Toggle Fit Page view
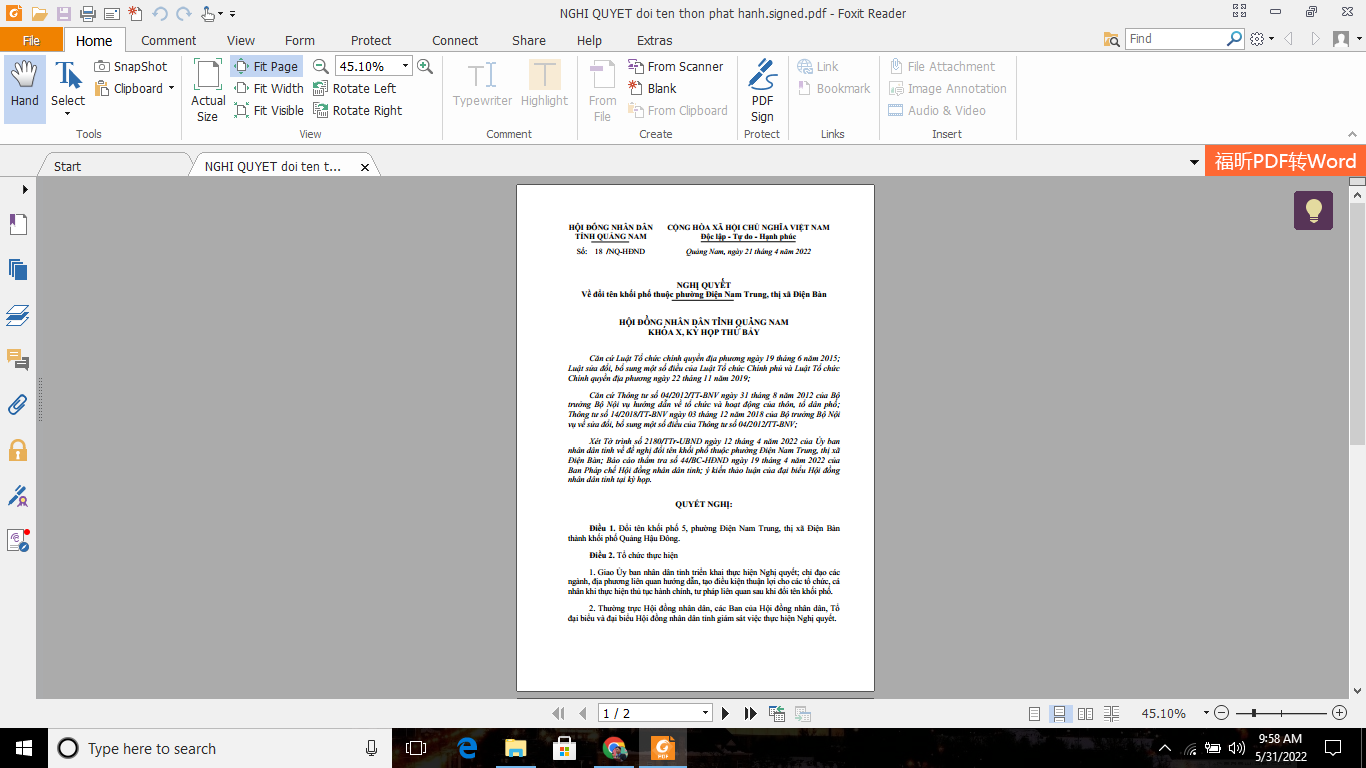The width and height of the screenshot is (1366, 768). click(x=267, y=66)
